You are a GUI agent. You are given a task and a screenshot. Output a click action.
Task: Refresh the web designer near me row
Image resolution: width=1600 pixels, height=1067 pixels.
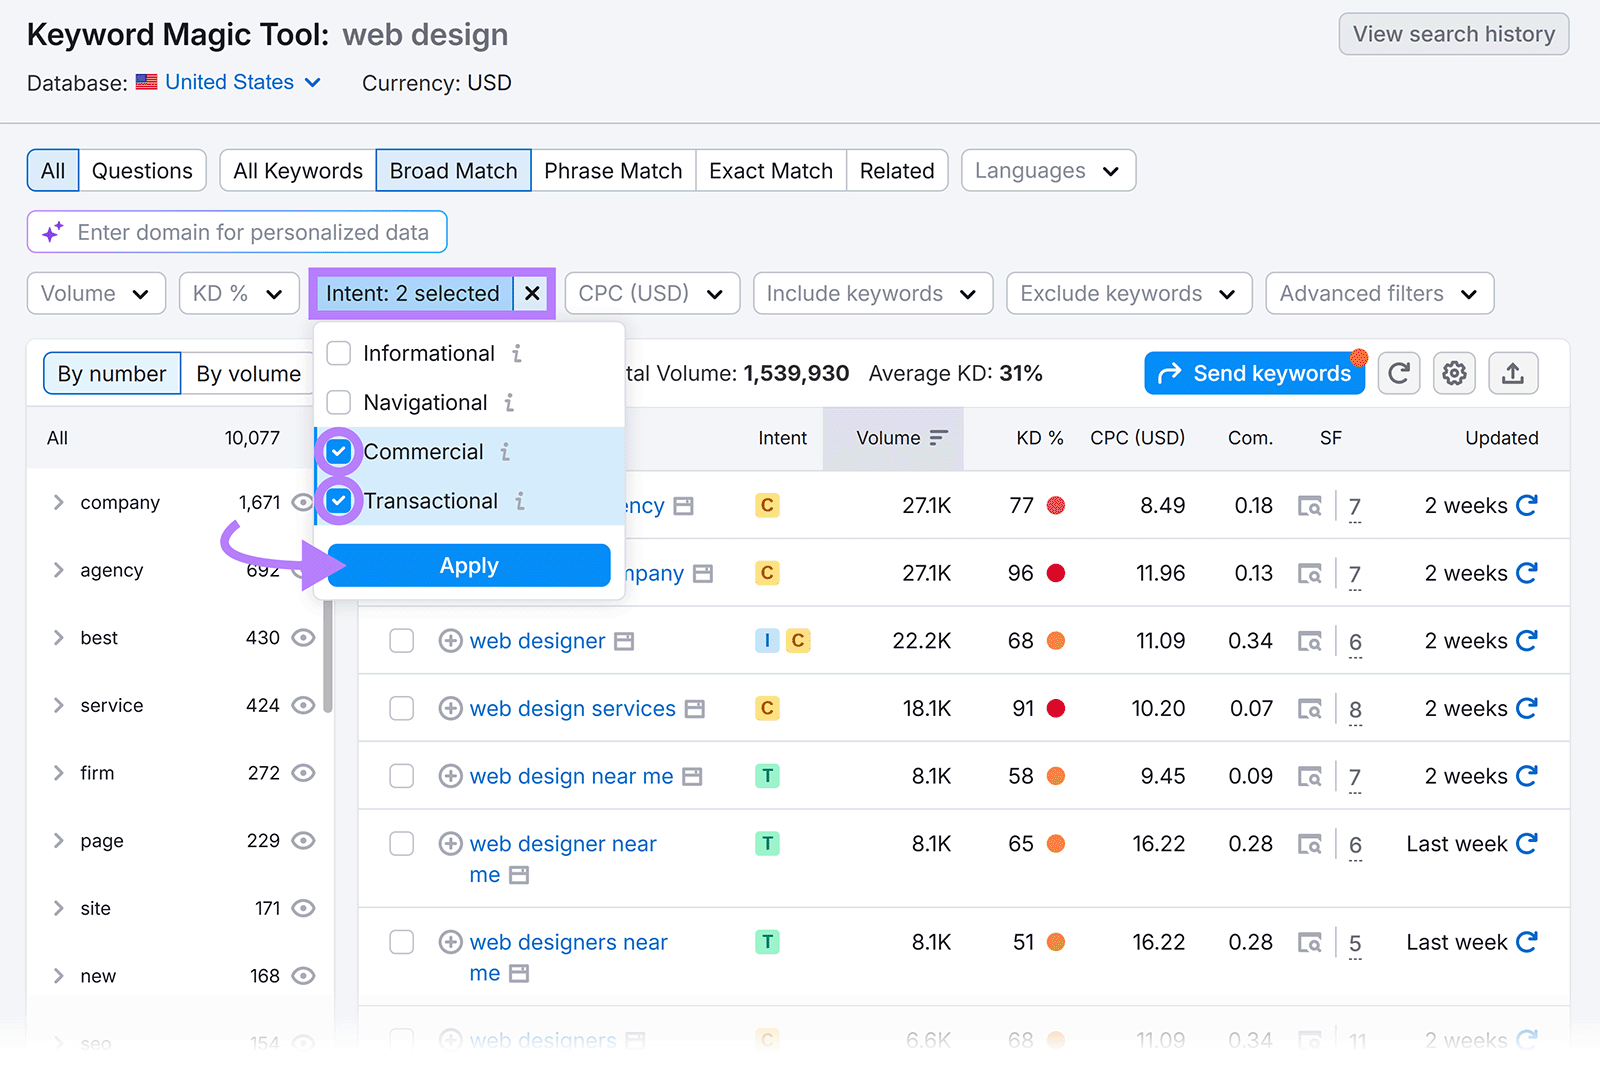(1526, 844)
